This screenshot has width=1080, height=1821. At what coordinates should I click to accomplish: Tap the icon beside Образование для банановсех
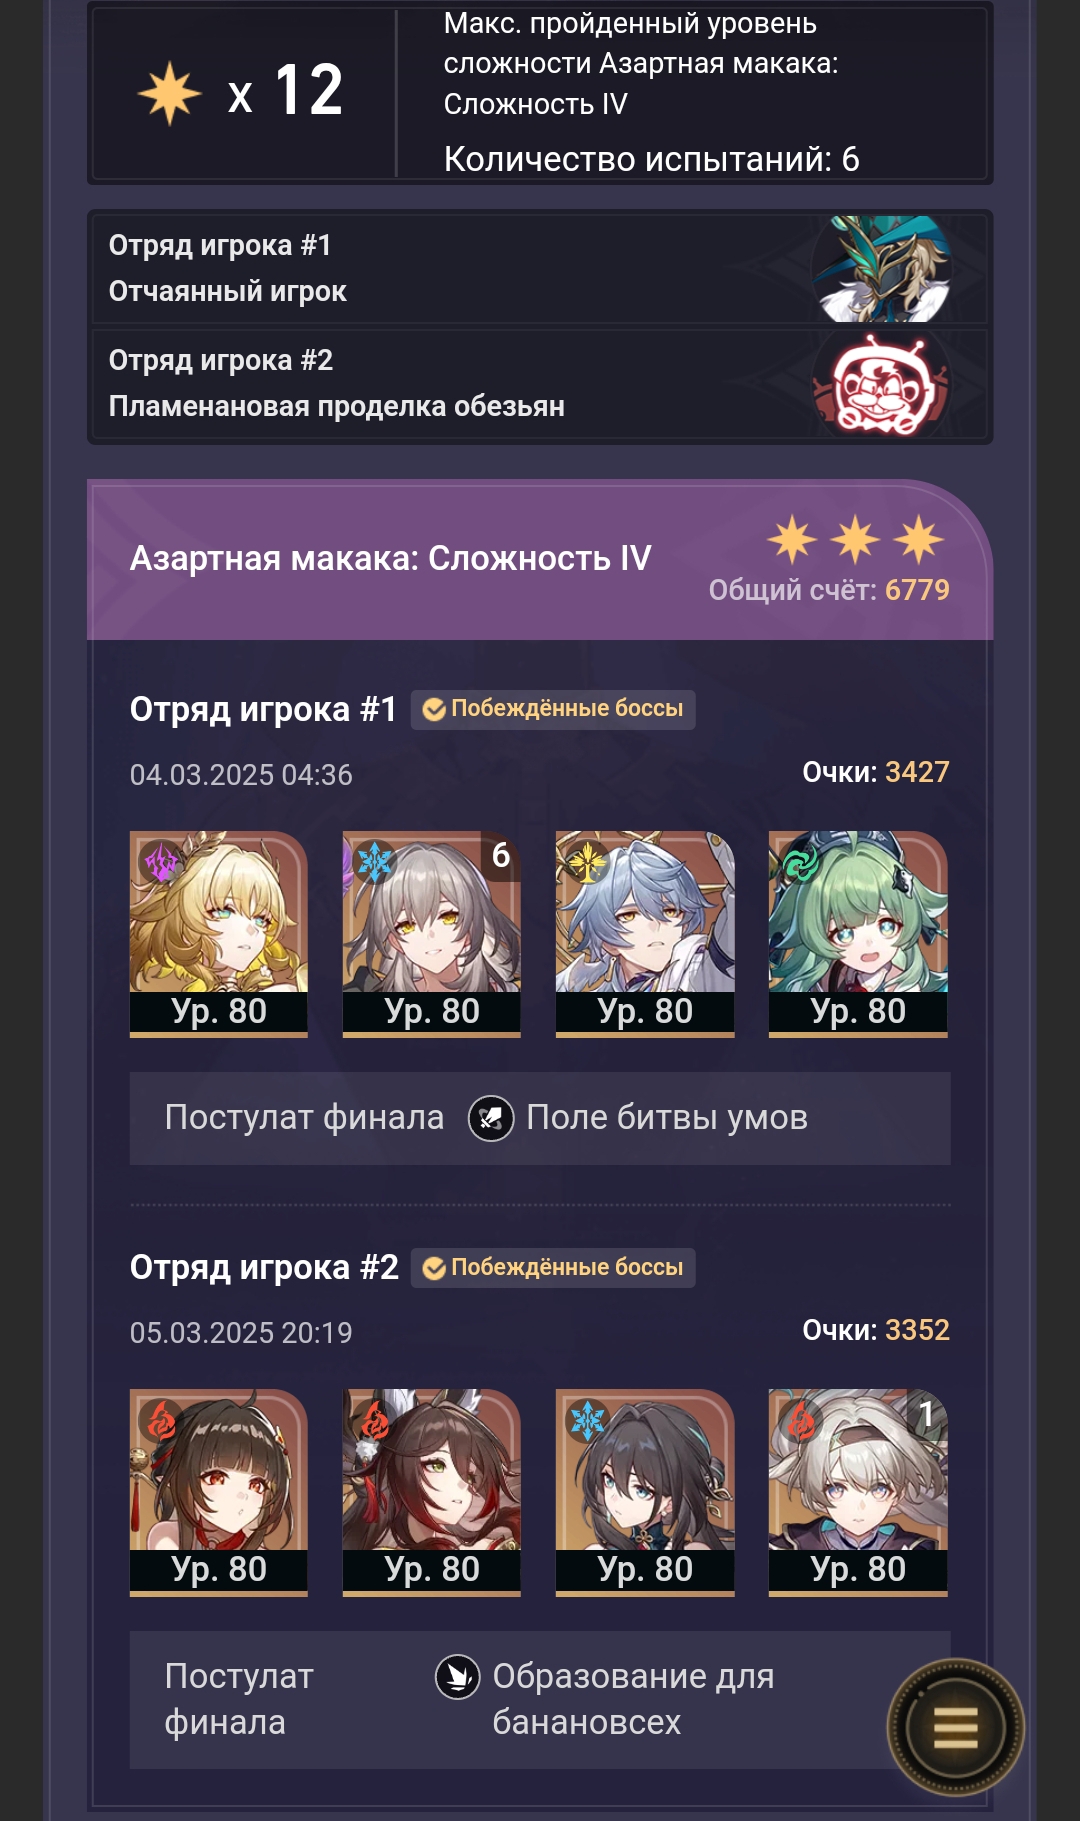tap(458, 1677)
